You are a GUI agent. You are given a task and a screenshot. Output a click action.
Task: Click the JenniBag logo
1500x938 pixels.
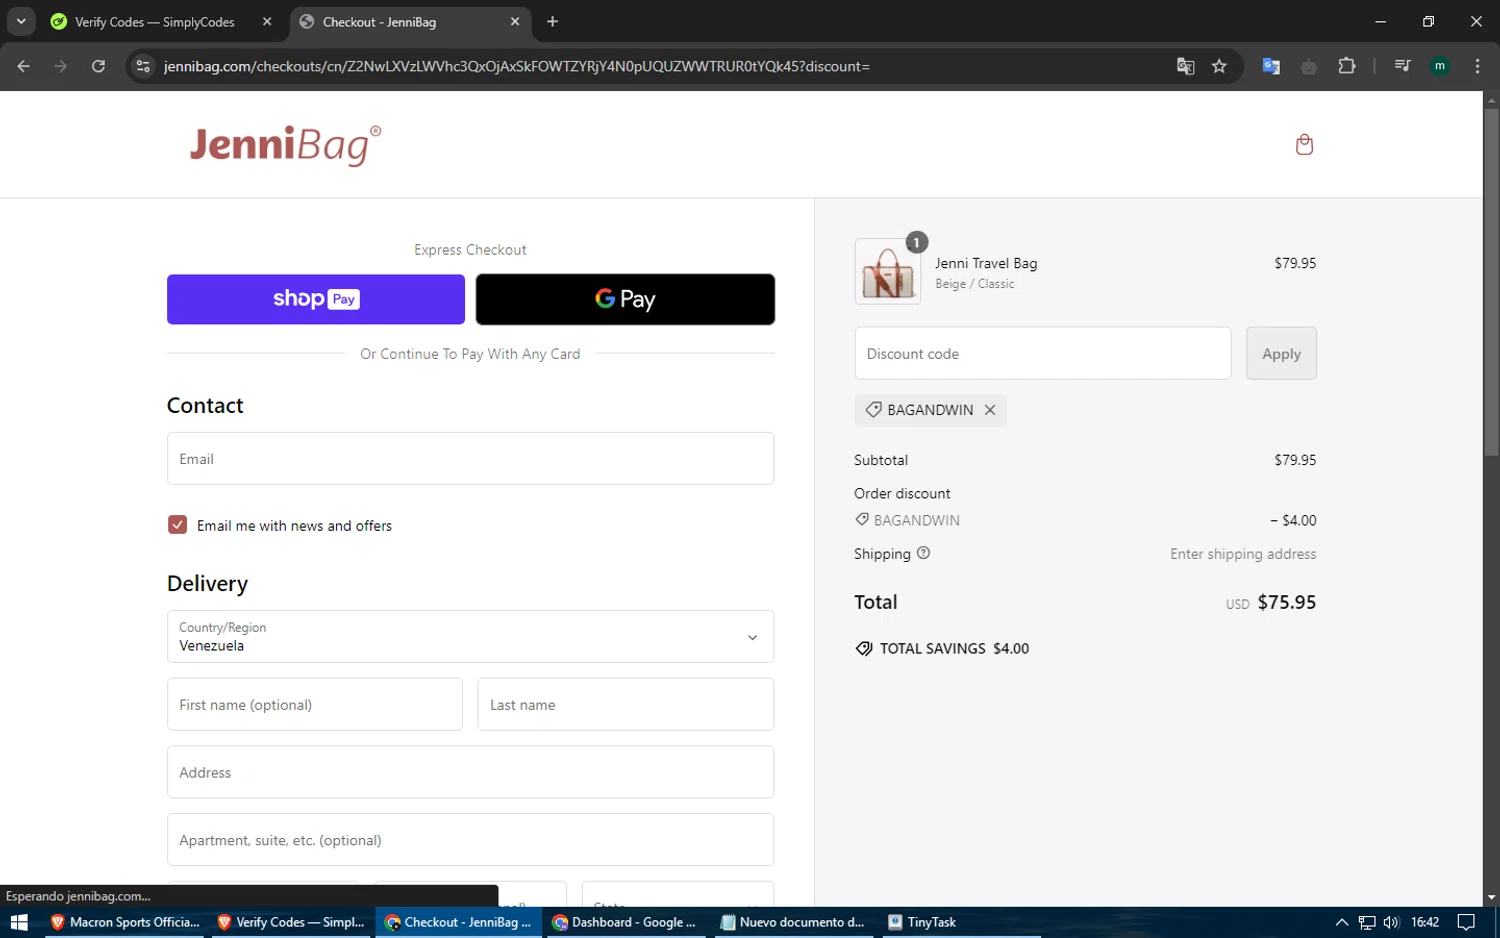pos(286,145)
